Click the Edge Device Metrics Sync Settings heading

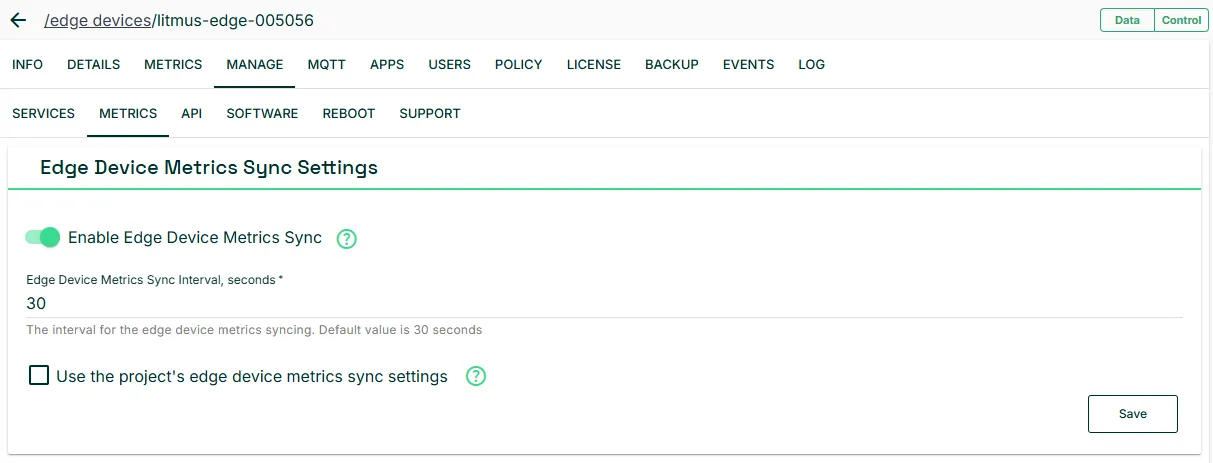[x=209, y=167]
